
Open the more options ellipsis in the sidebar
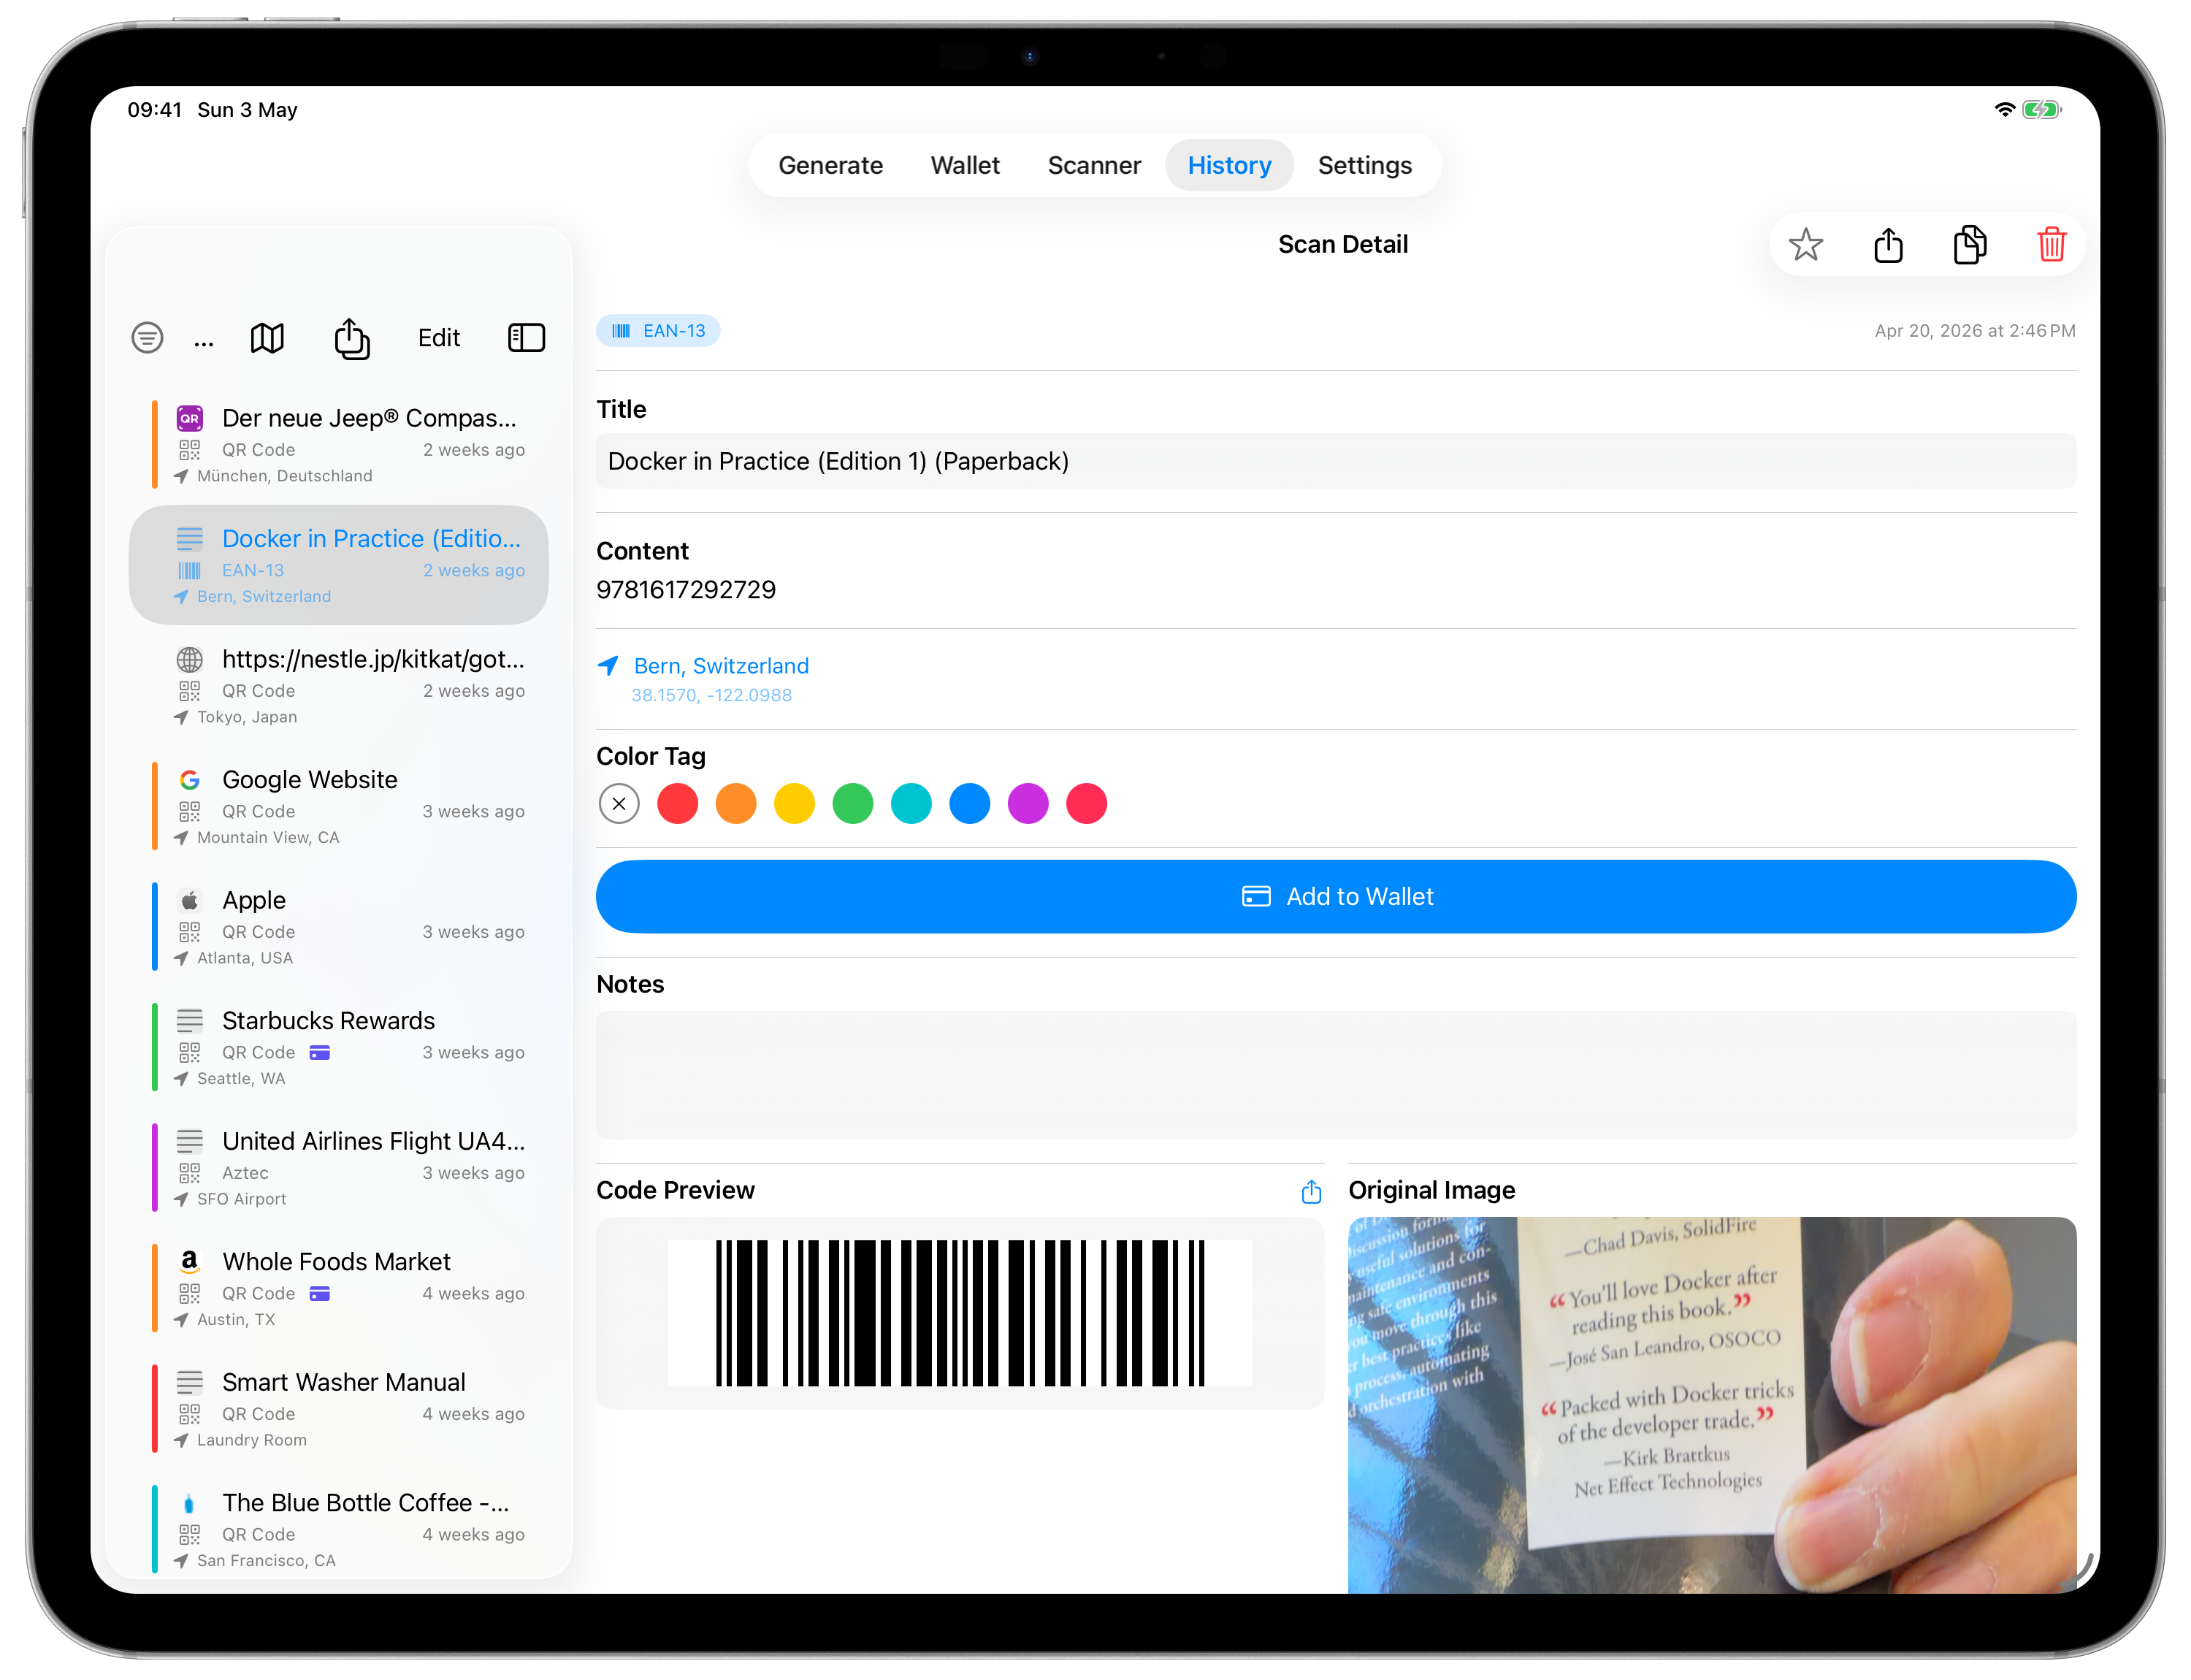tap(204, 344)
